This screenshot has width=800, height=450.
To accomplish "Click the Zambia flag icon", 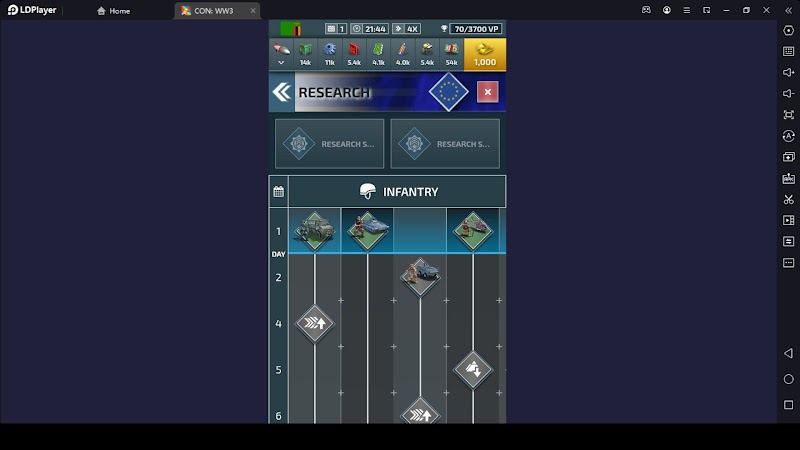I will [x=290, y=29].
